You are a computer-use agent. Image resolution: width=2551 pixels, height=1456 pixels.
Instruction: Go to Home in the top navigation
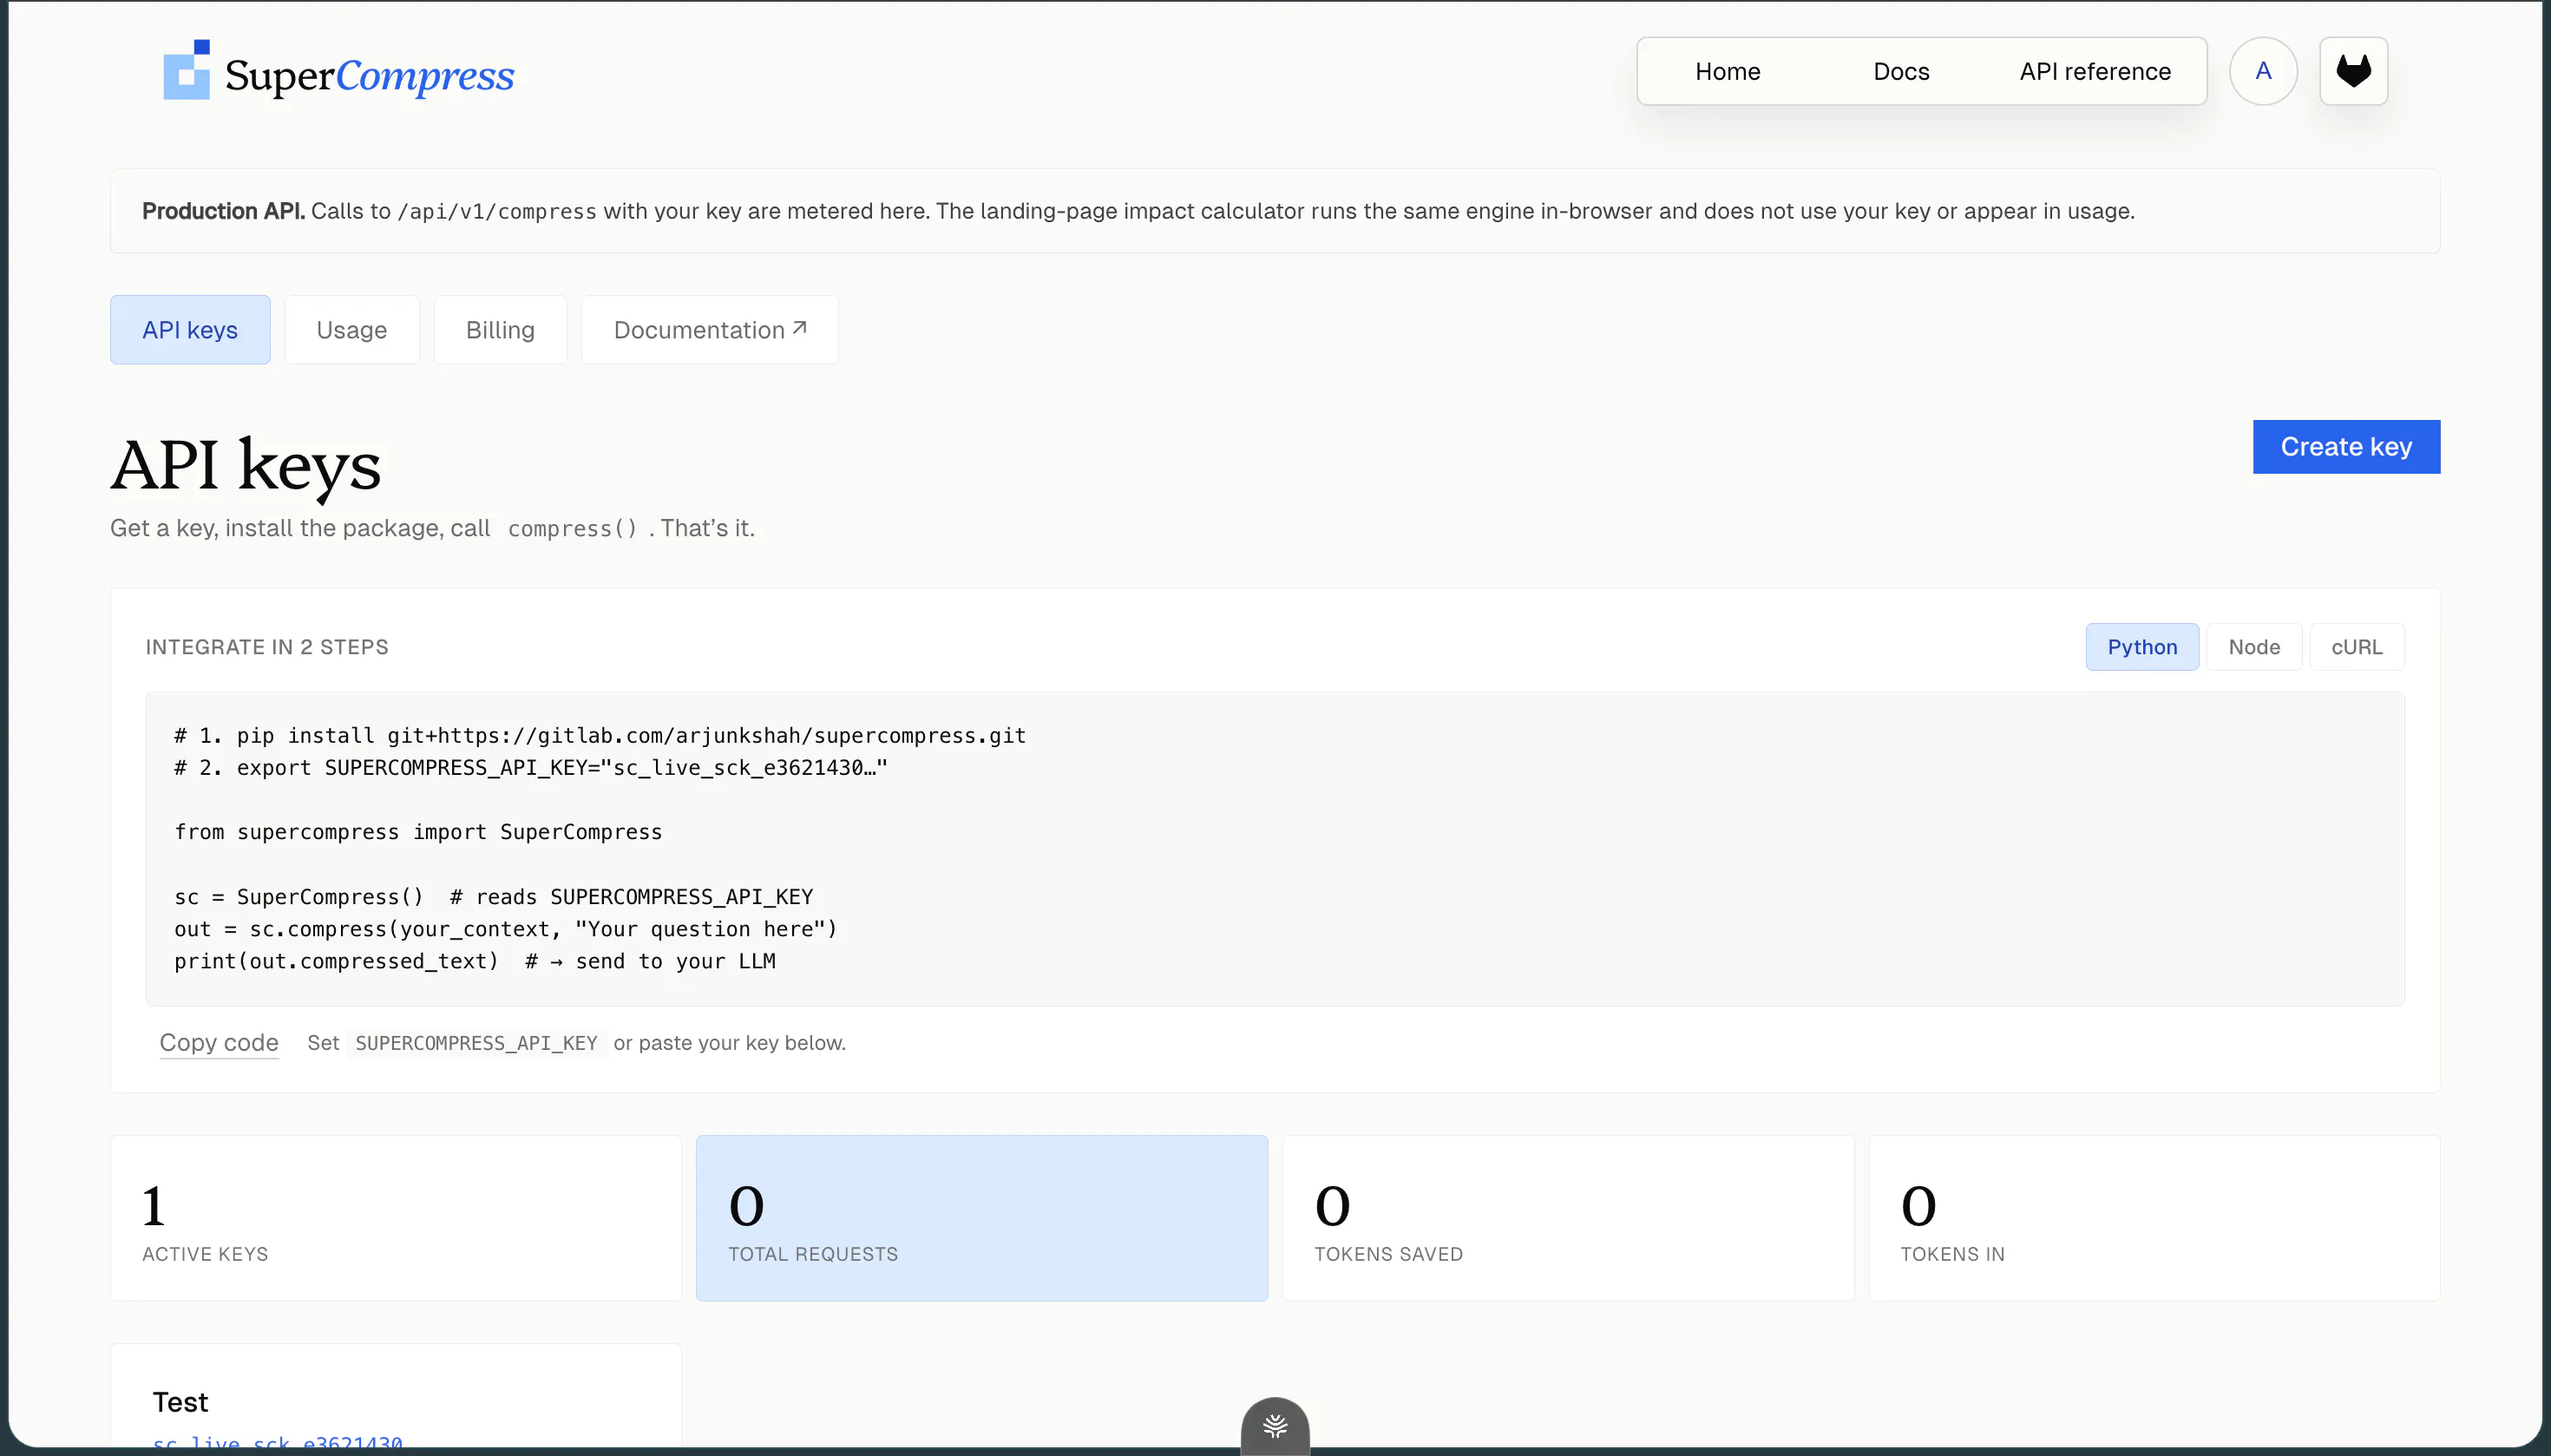(x=1727, y=72)
